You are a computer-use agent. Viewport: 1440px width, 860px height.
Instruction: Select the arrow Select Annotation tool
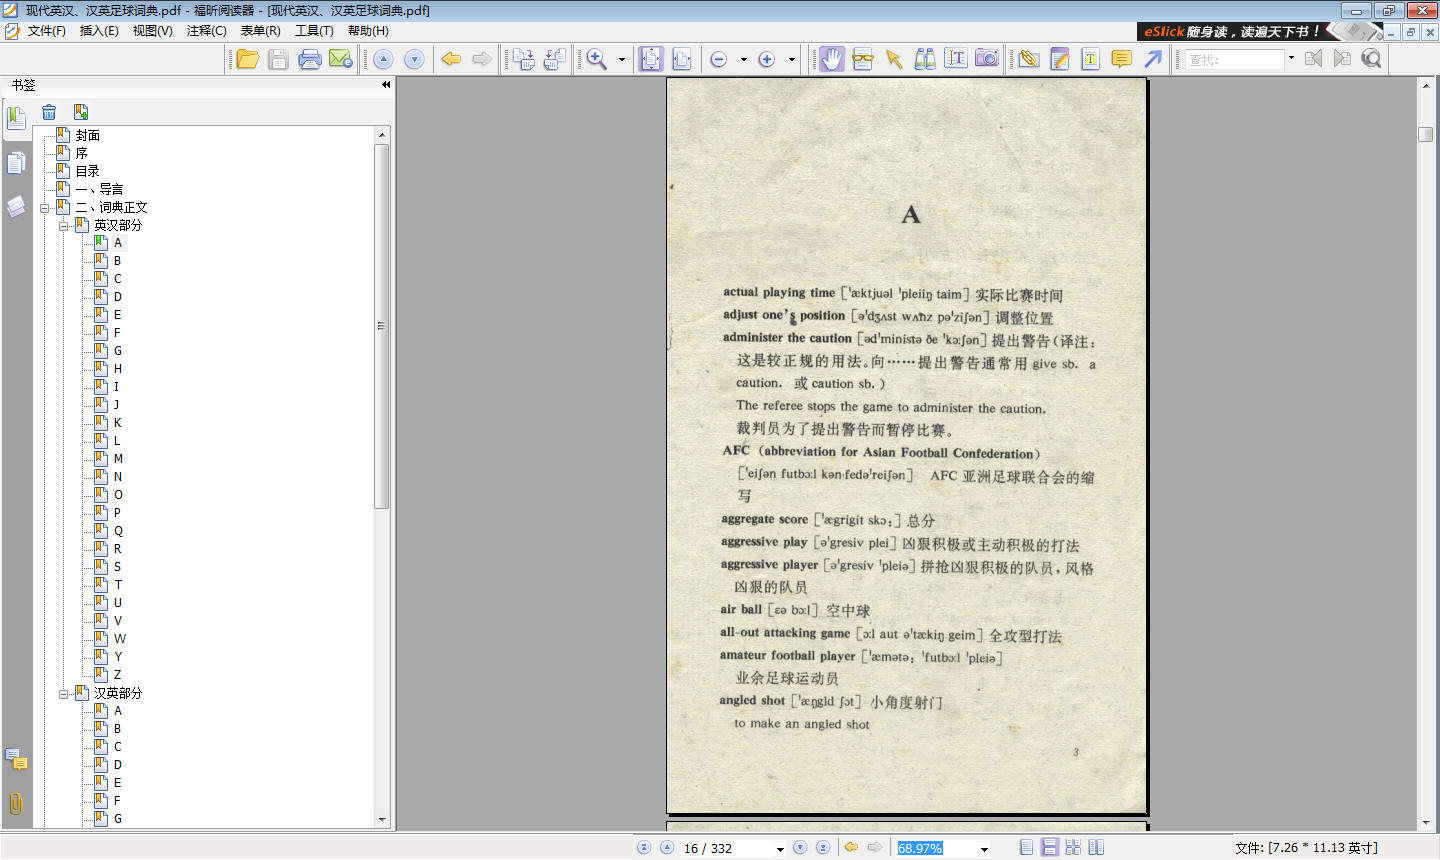click(894, 59)
